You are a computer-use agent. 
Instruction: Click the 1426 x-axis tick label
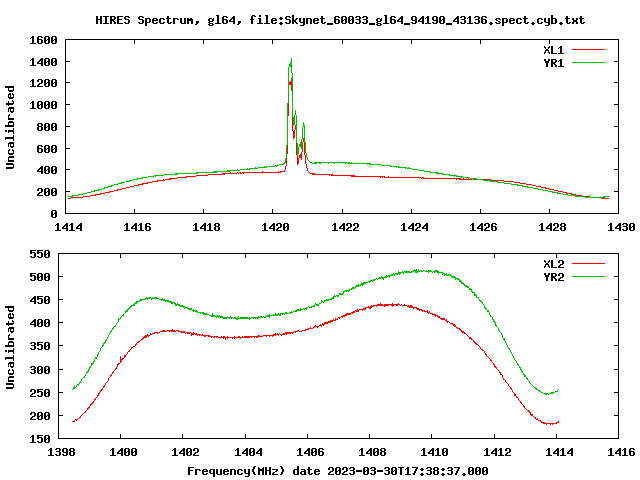click(483, 227)
